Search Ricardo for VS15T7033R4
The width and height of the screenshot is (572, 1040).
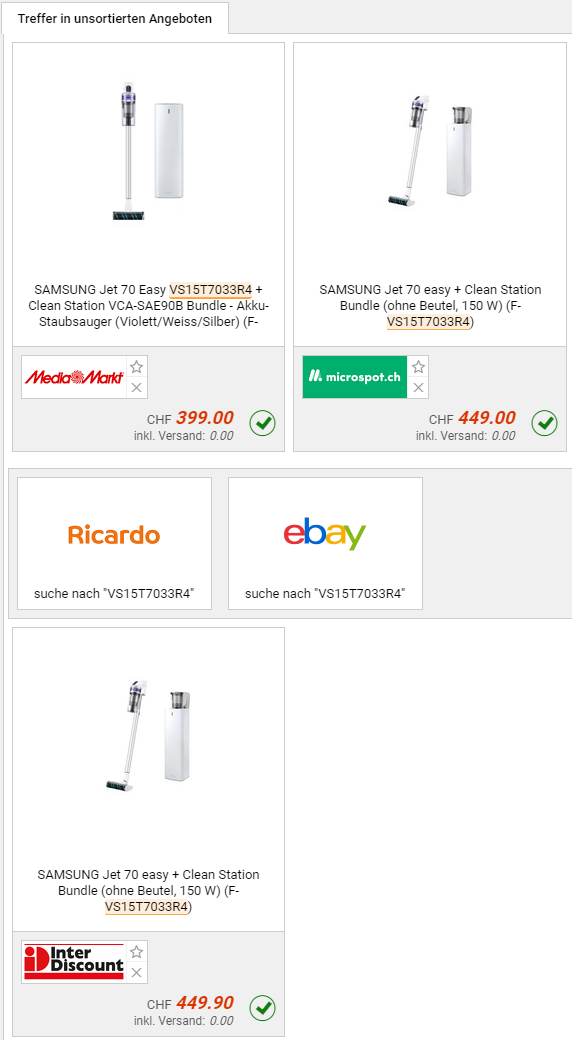[x=114, y=543]
